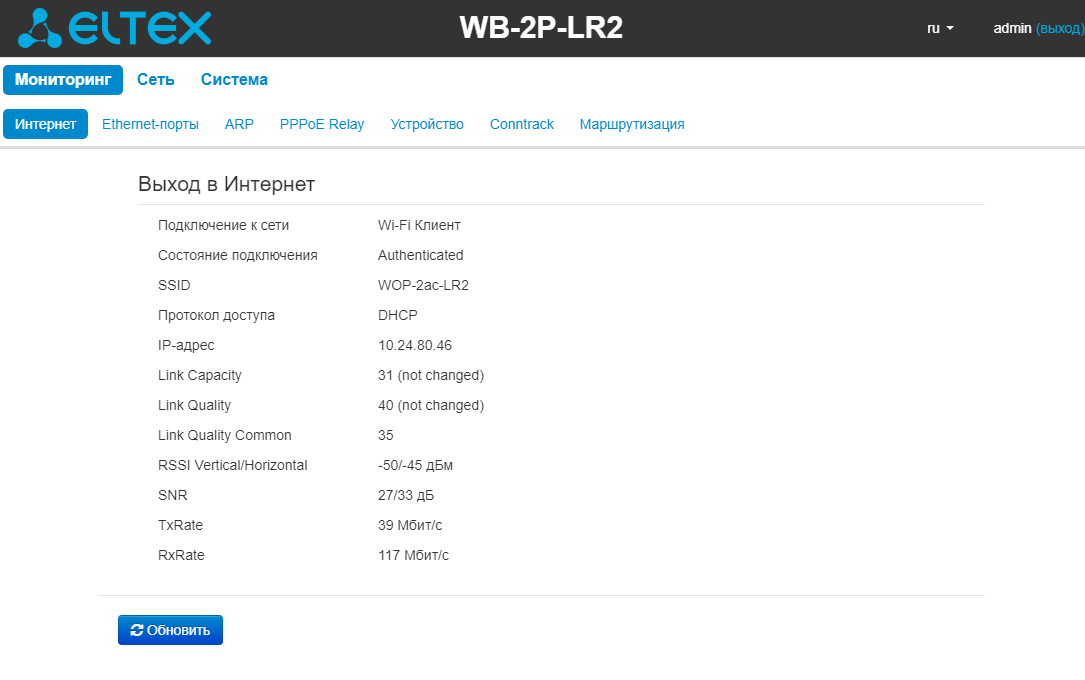This screenshot has height=680, width=1085.
Task: Click the Eltex logo
Action: pyautogui.click(x=114, y=28)
